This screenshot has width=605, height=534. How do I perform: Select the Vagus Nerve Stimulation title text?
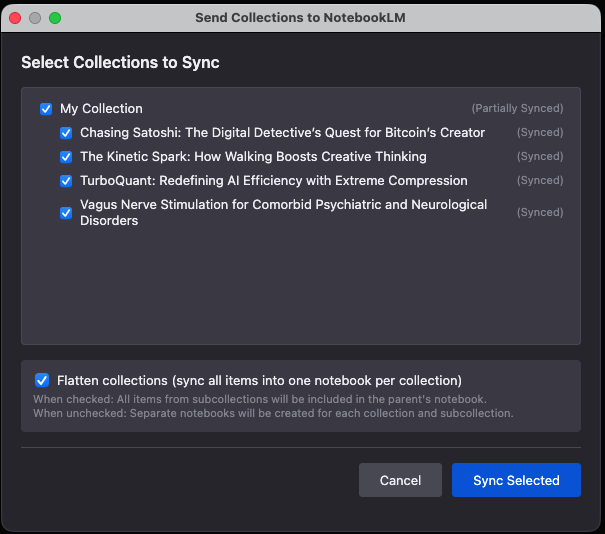283,213
